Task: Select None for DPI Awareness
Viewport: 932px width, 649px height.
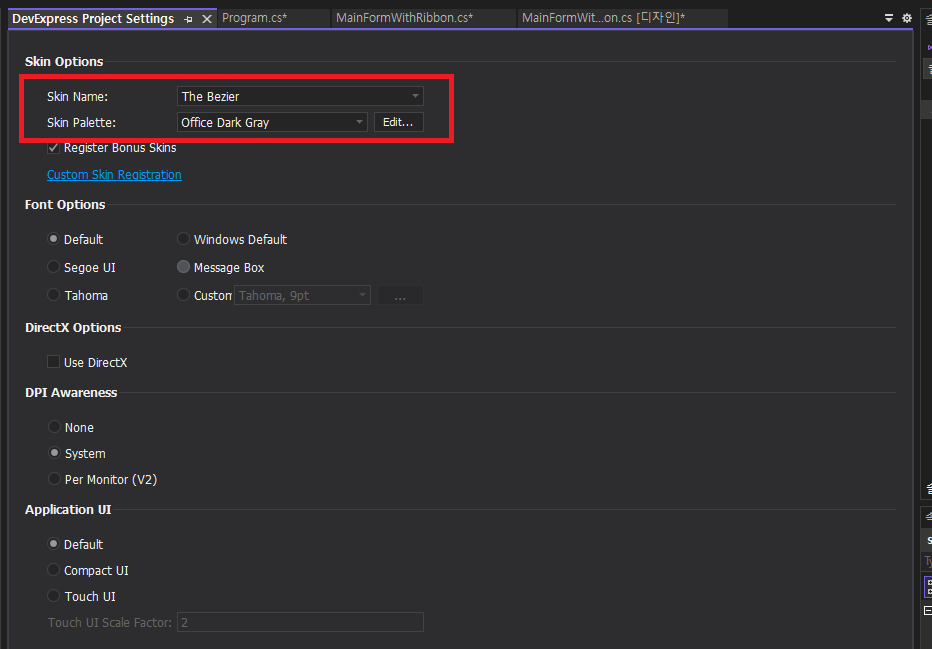Action: tap(54, 427)
